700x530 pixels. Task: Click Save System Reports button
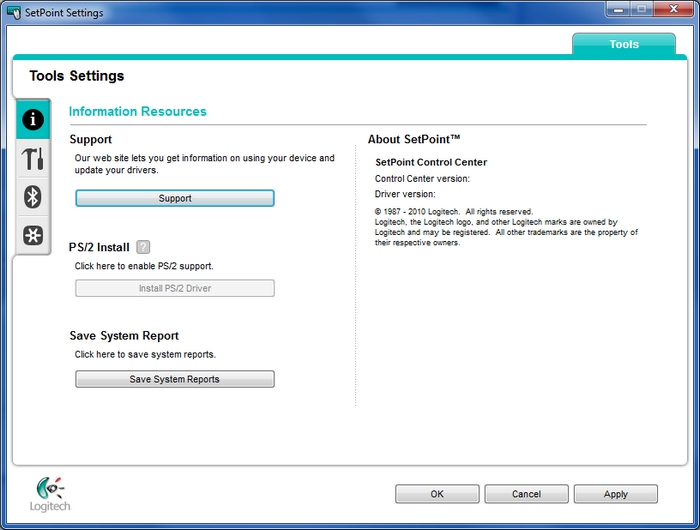[x=175, y=379]
